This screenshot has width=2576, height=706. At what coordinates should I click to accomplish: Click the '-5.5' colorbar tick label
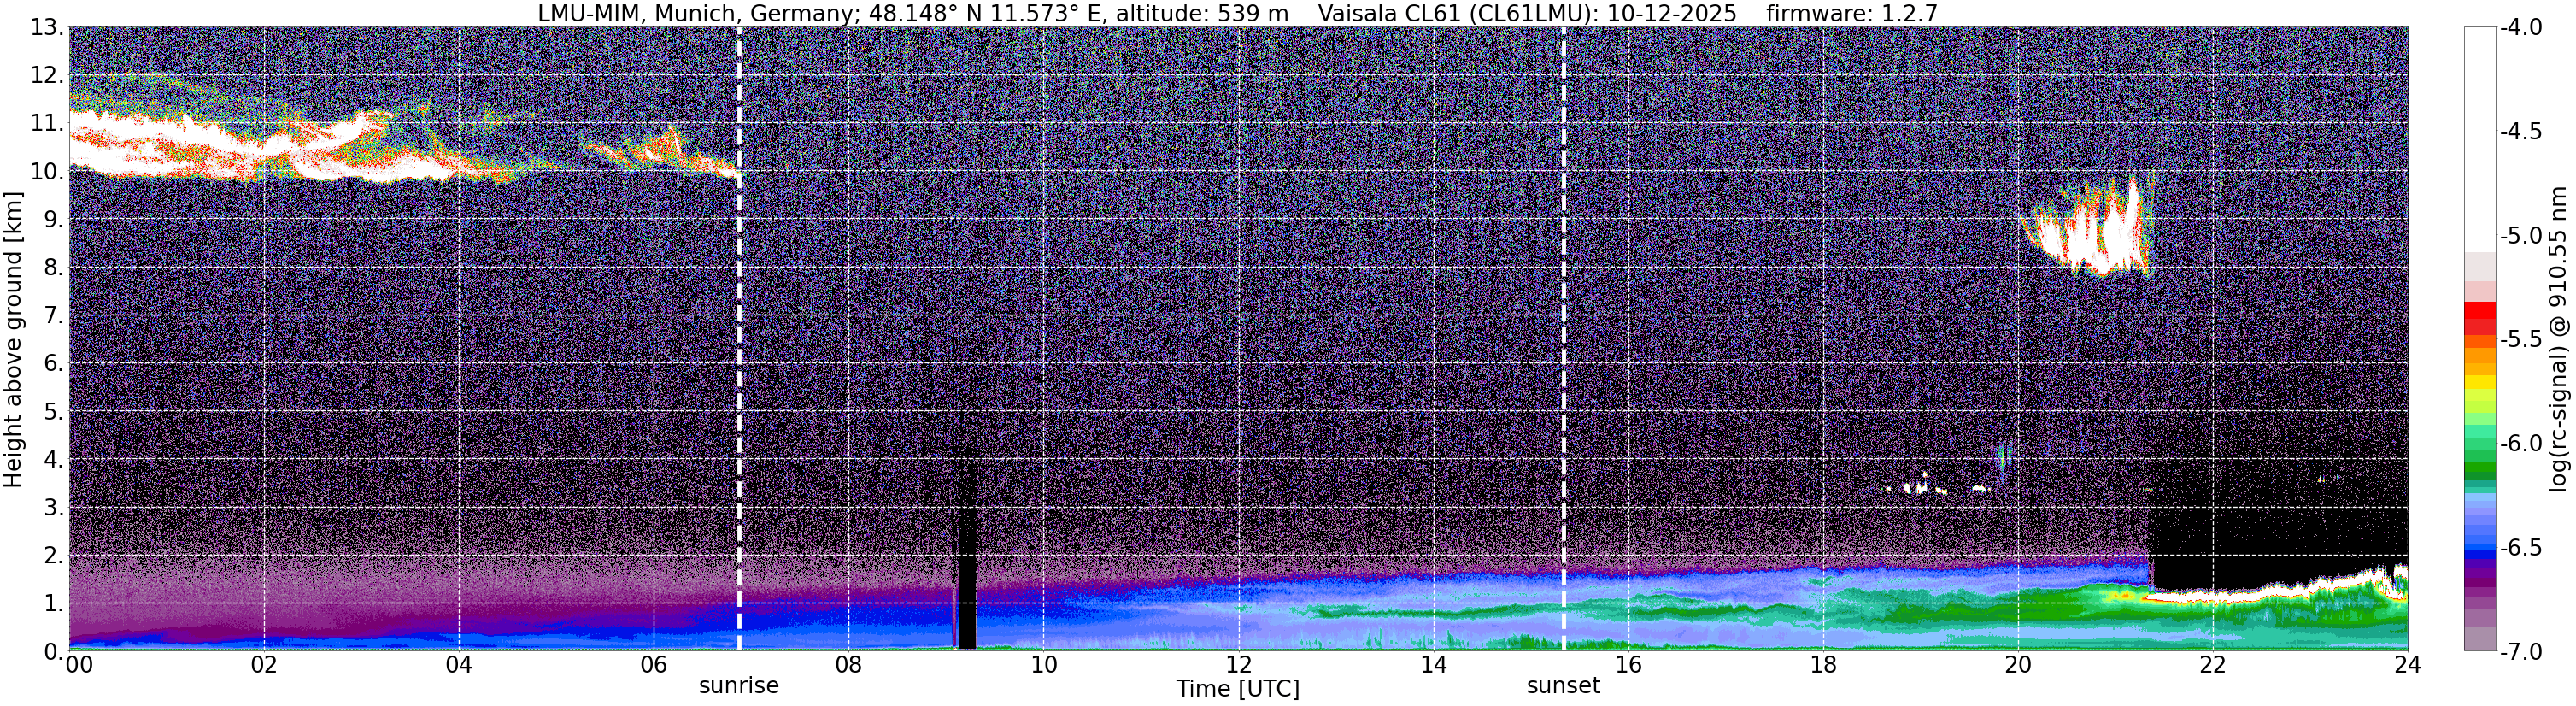point(2521,339)
